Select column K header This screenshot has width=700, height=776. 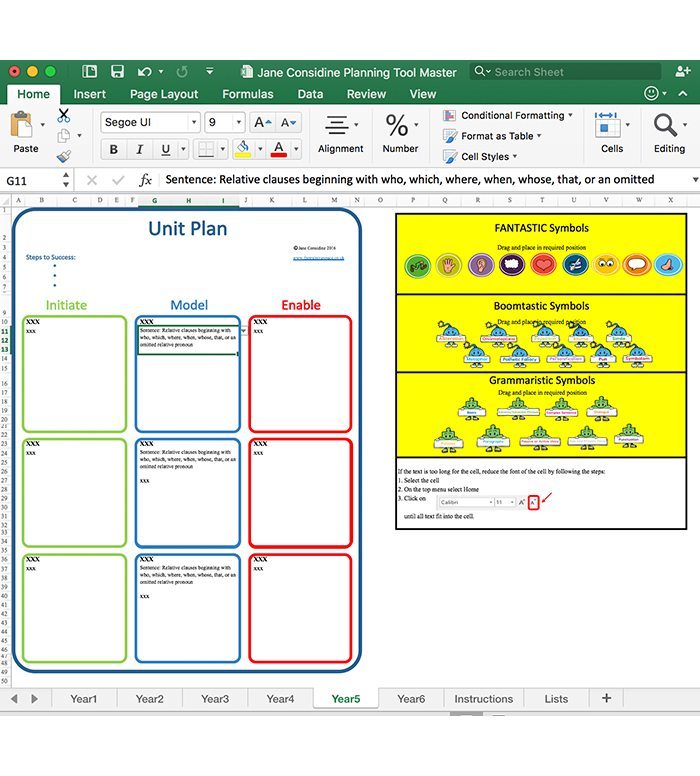272,200
